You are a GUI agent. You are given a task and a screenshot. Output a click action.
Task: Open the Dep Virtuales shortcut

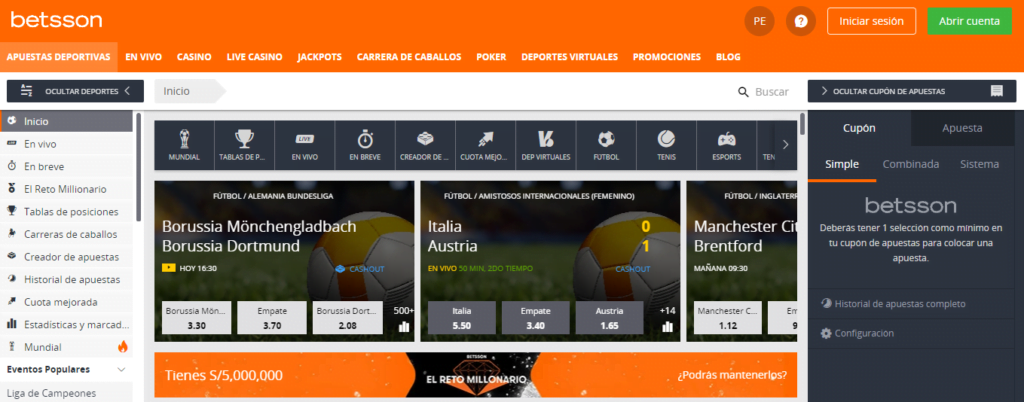click(x=545, y=145)
